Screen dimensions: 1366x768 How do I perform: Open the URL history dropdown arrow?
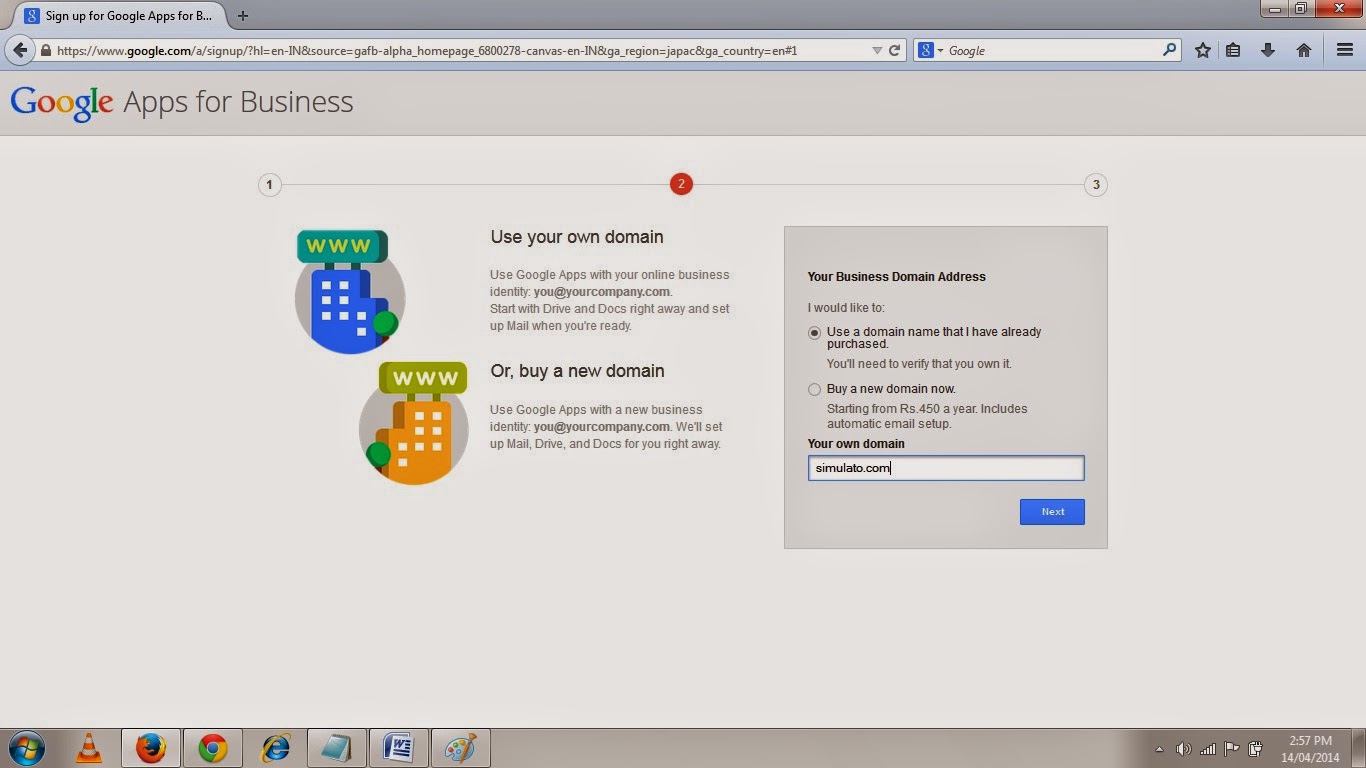pos(877,50)
